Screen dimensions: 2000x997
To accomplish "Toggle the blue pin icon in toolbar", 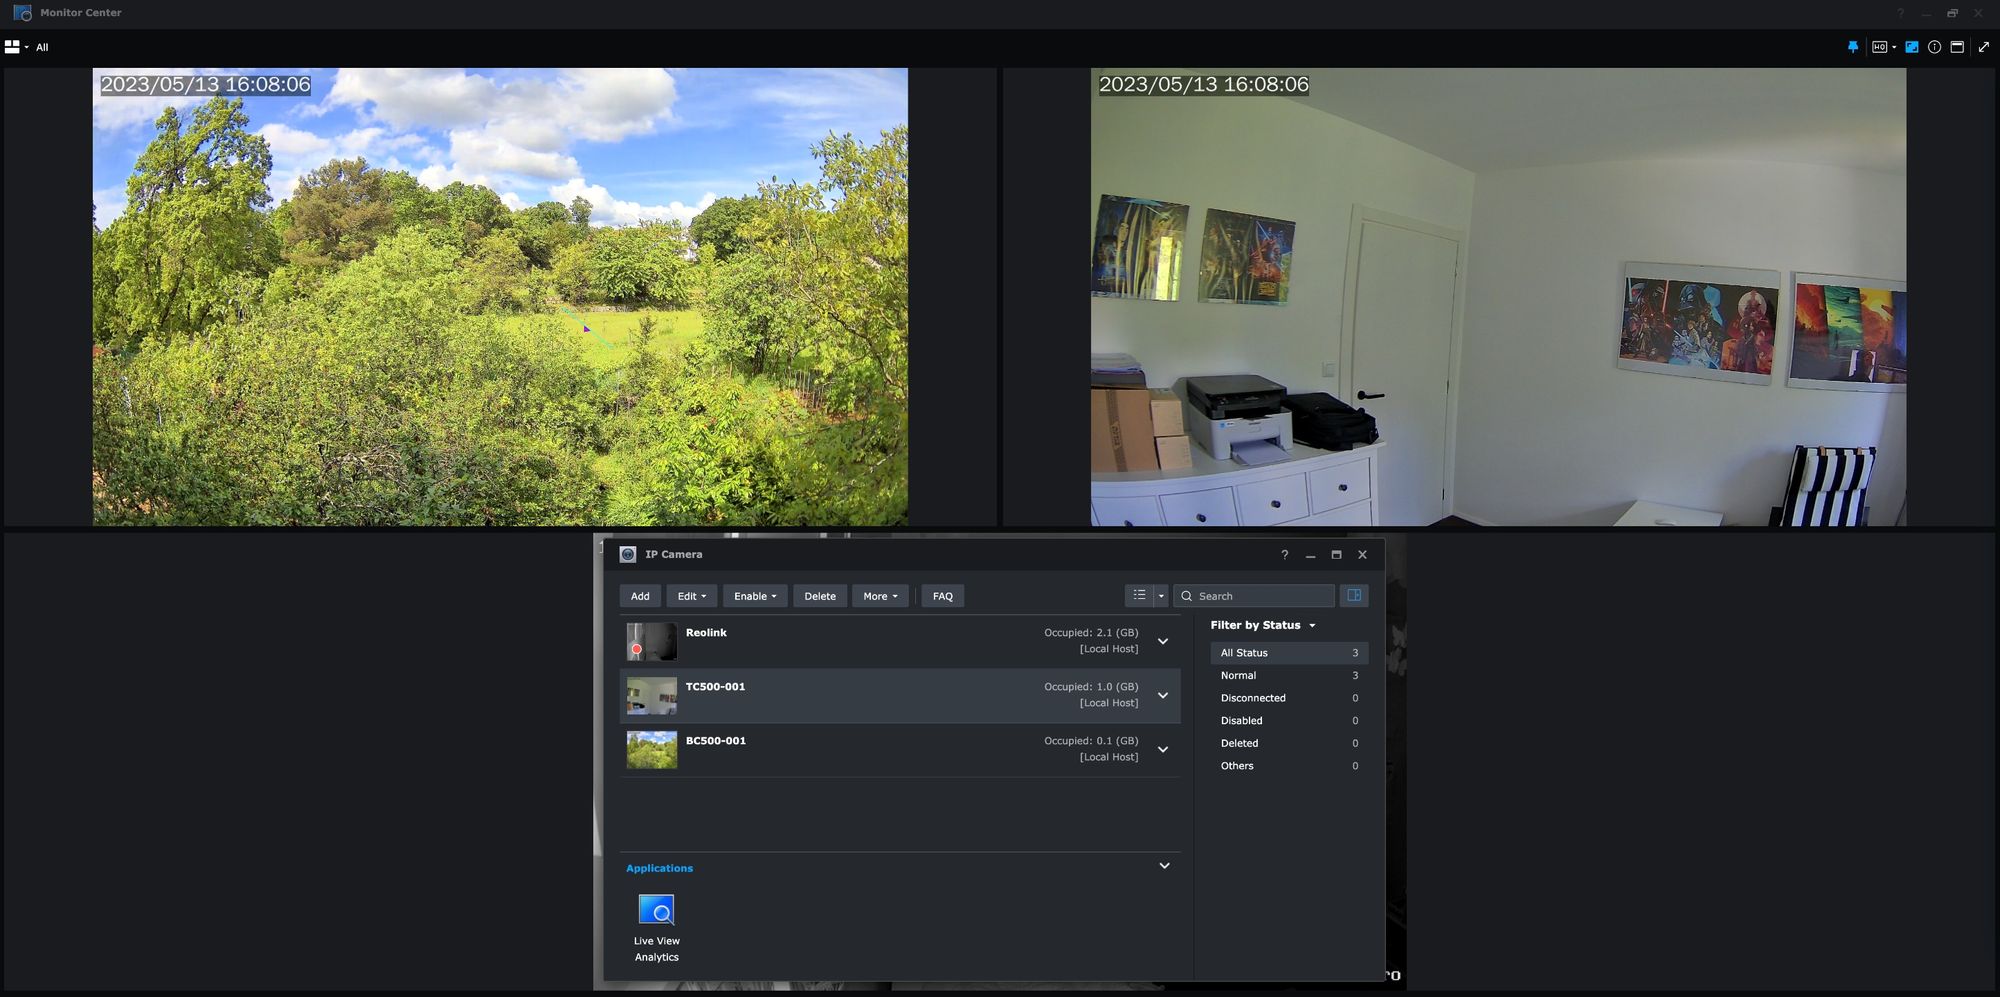I will coord(1853,47).
